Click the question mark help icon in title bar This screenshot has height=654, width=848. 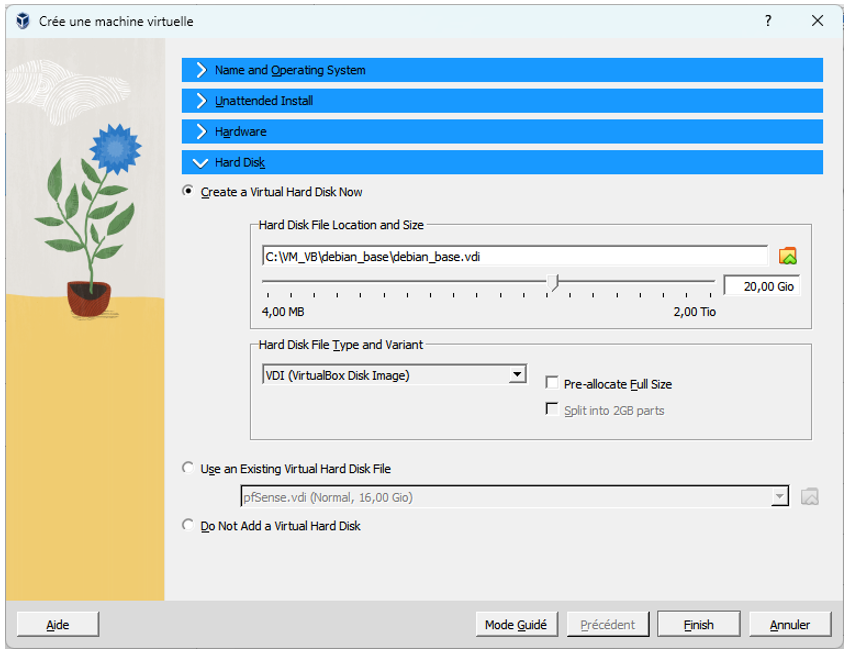[768, 21]
